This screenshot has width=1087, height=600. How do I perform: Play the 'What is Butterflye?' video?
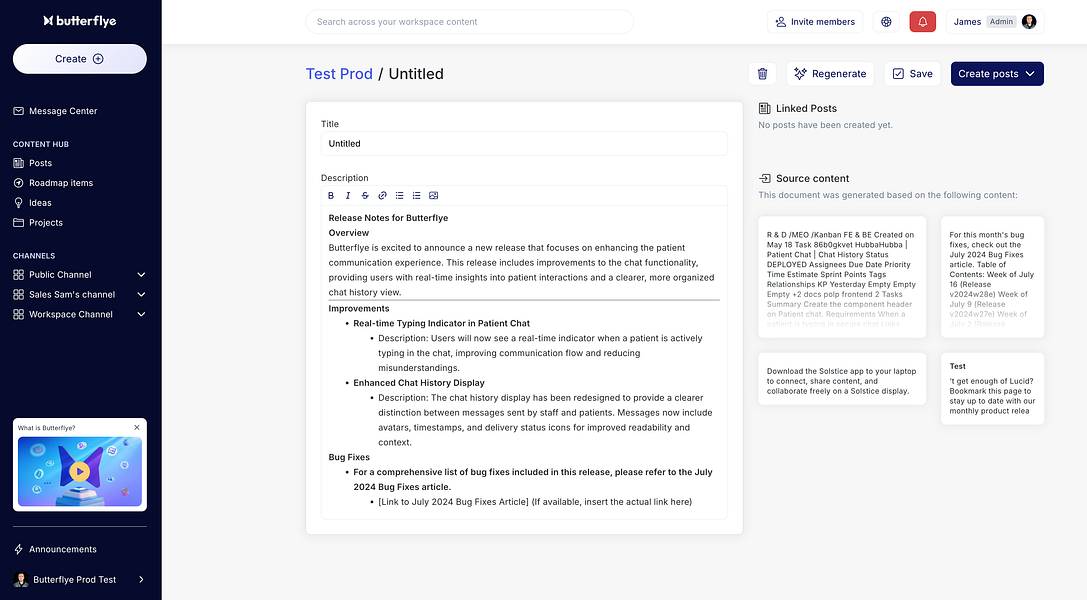click(80, 471)
